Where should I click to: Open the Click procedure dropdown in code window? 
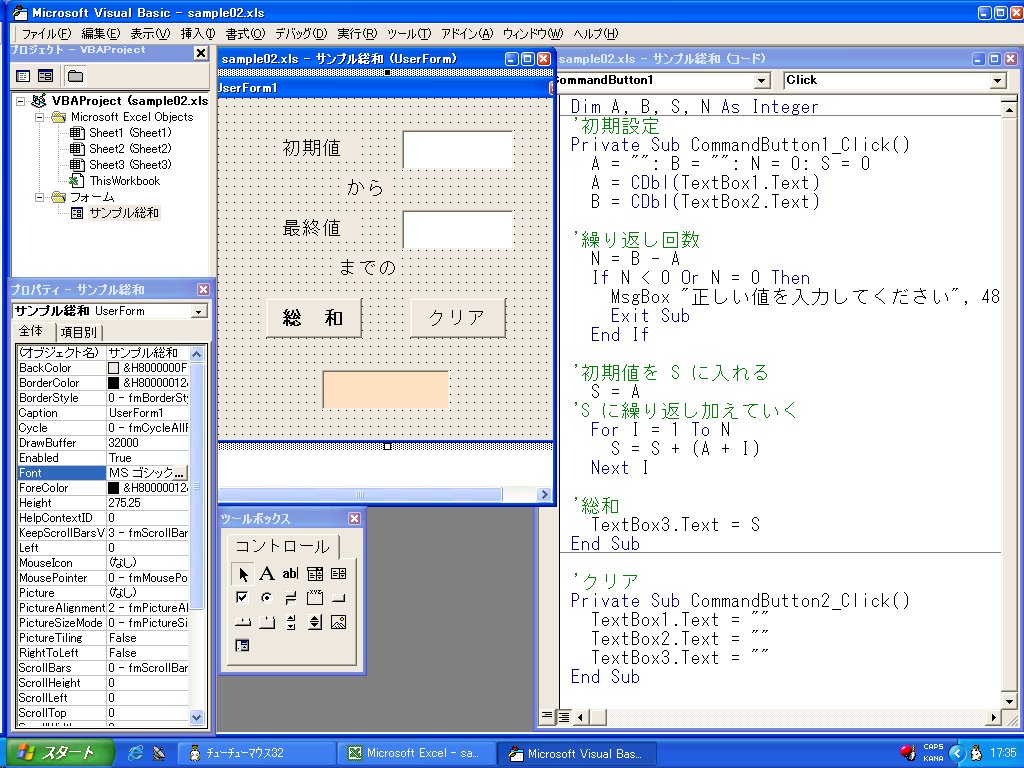[997, 80]
